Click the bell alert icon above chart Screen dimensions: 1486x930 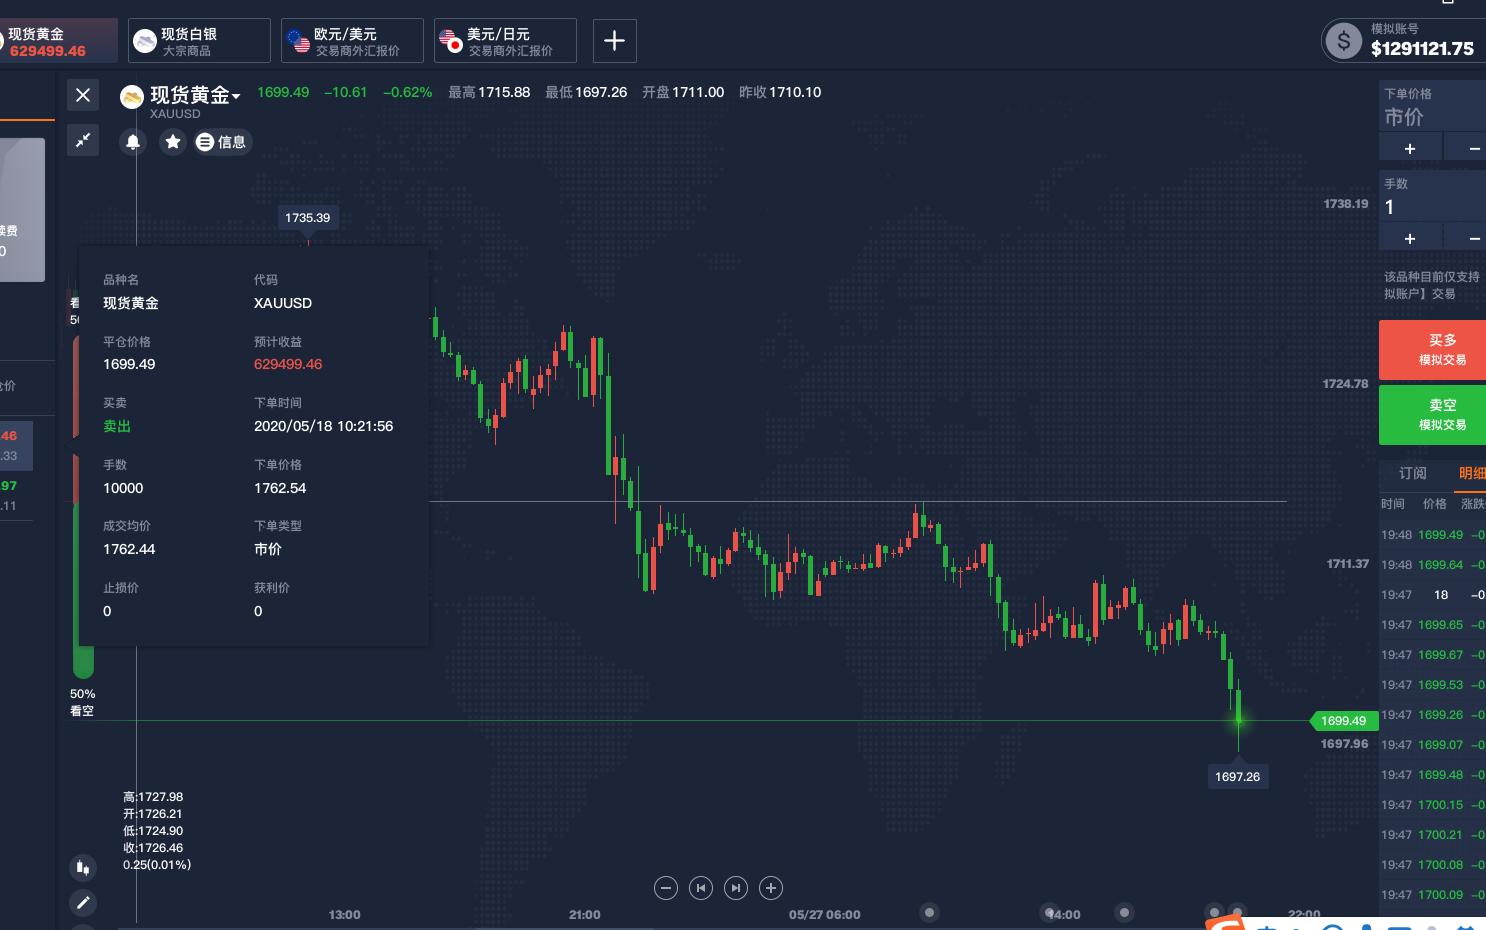(x=133, y=142)
